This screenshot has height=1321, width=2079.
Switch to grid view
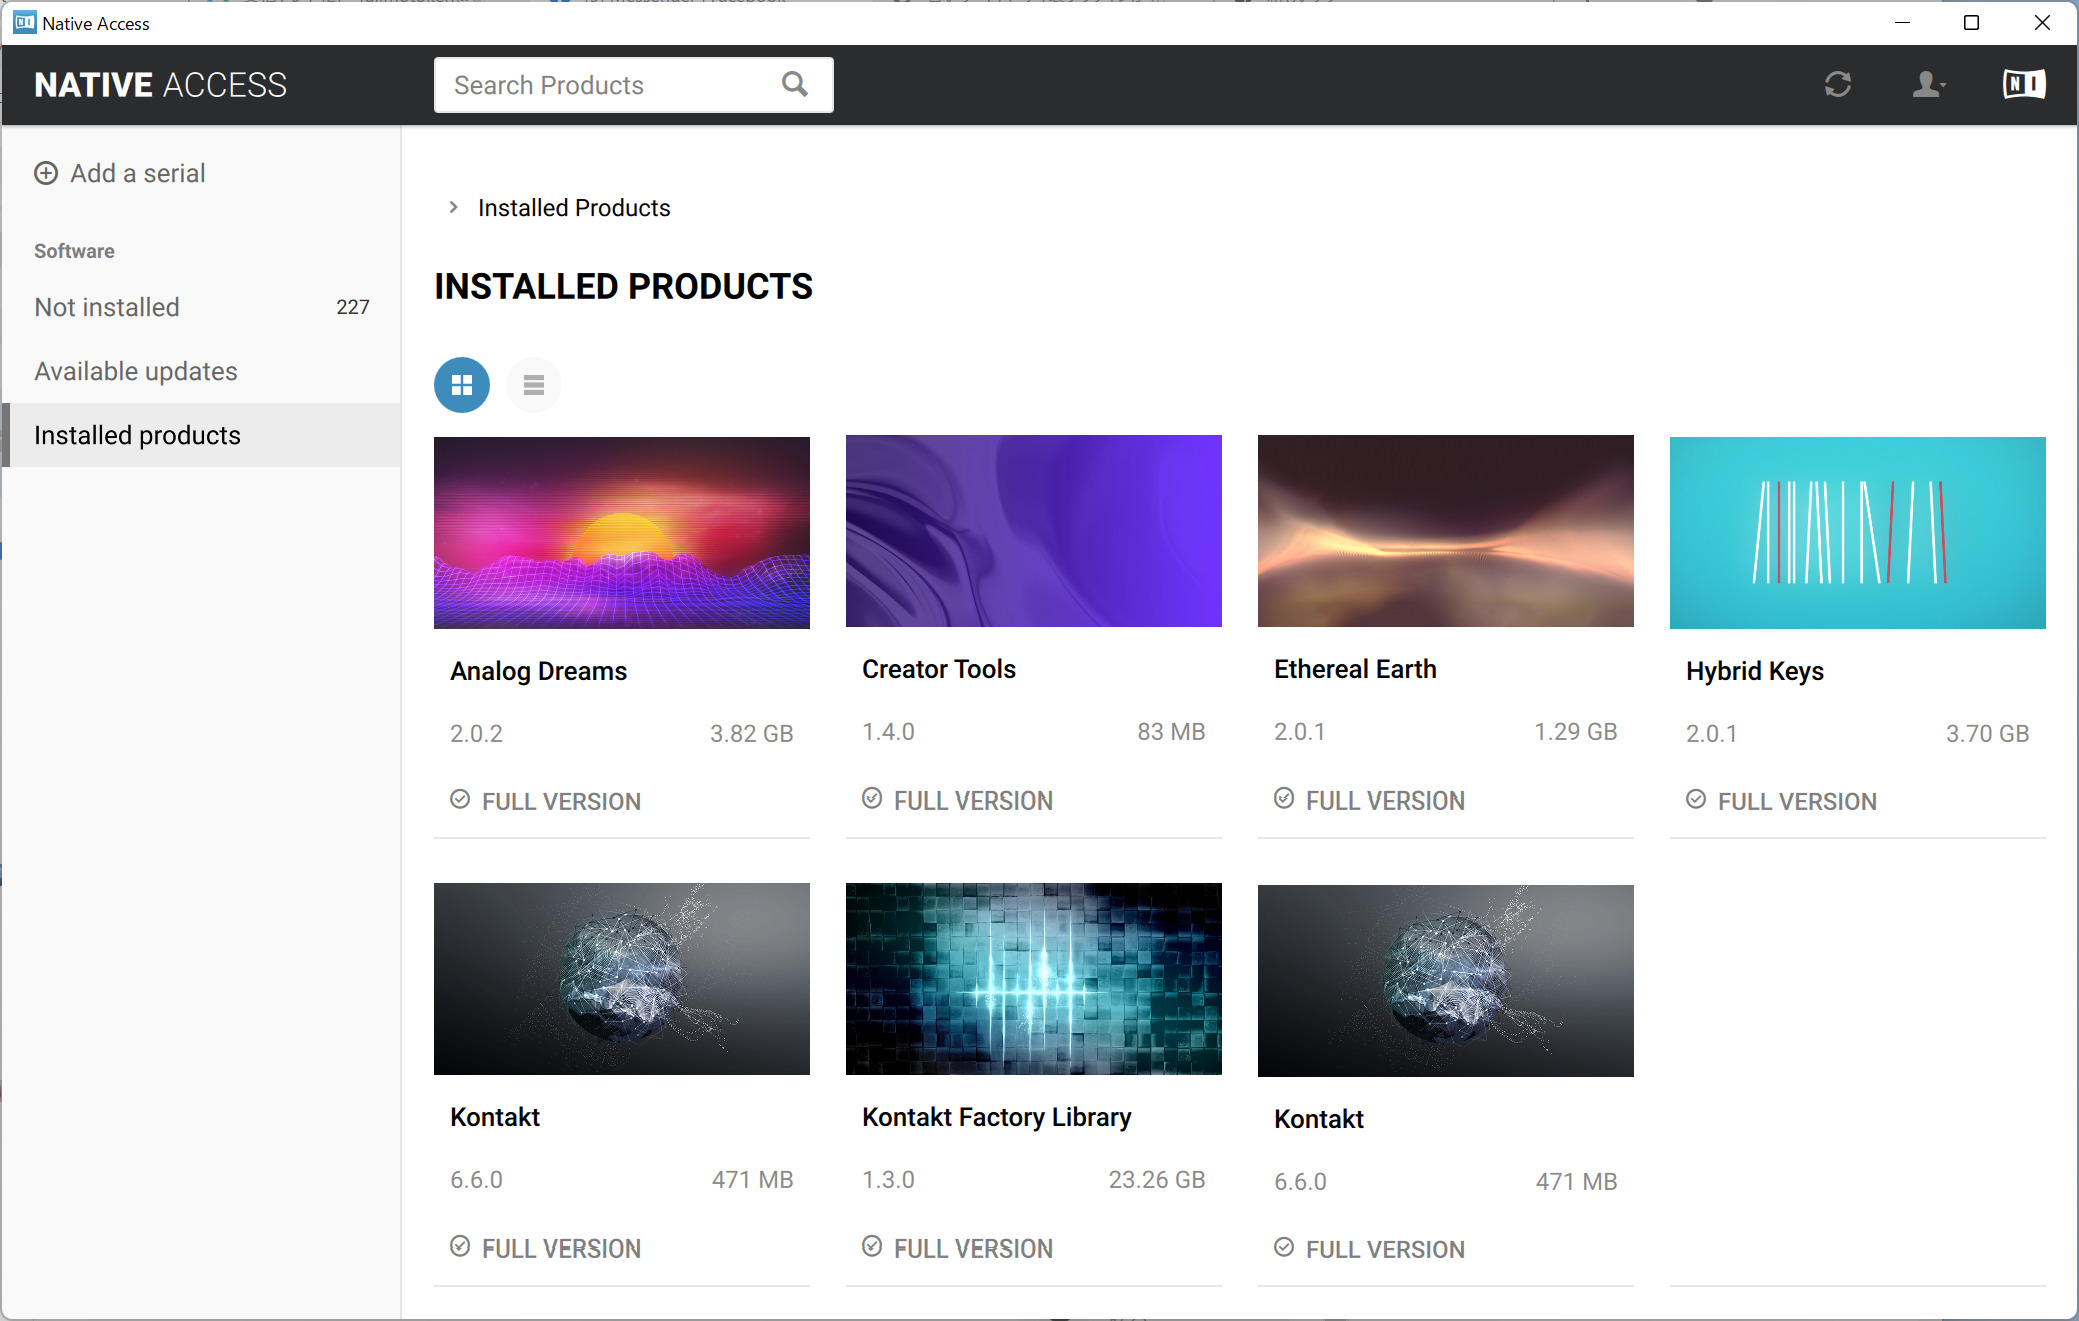click(x=462, y=385)
